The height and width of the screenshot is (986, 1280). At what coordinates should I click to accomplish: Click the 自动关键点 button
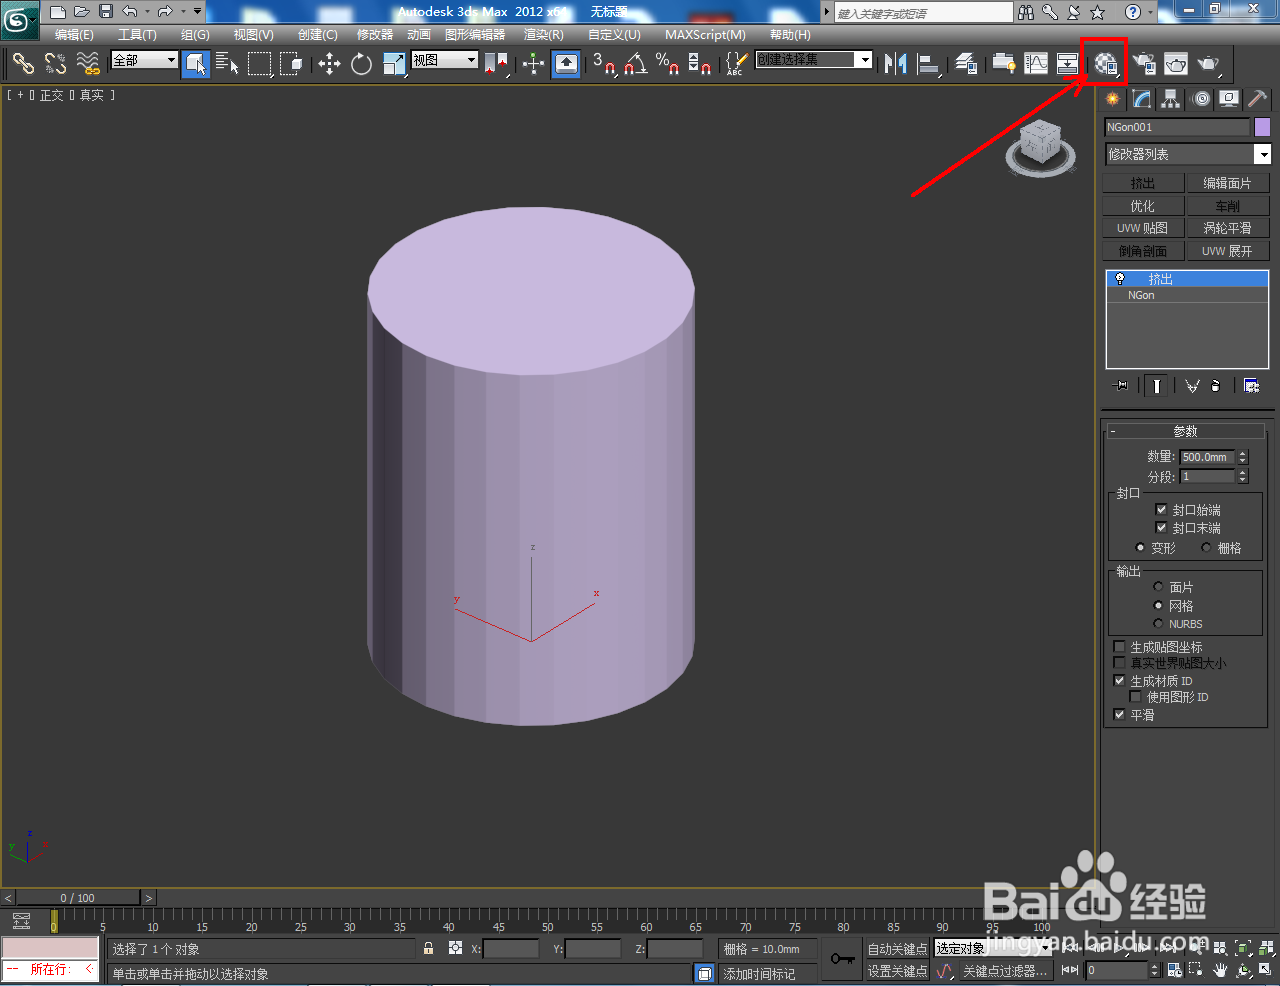[x=897, y=949]
